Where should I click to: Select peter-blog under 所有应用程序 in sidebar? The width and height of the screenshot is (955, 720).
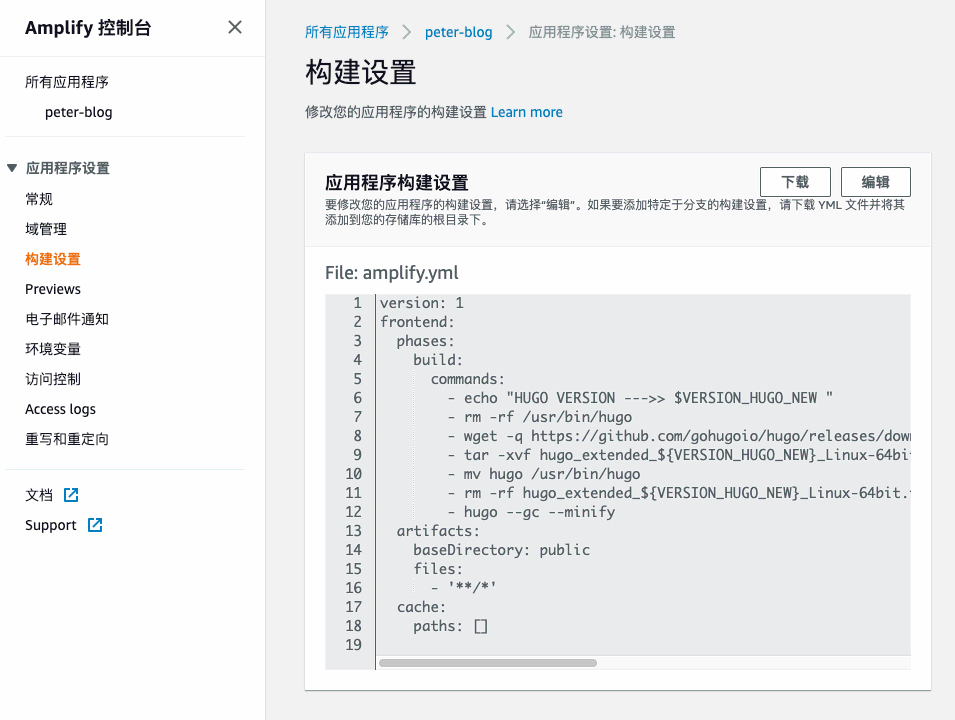pos(77,111)
